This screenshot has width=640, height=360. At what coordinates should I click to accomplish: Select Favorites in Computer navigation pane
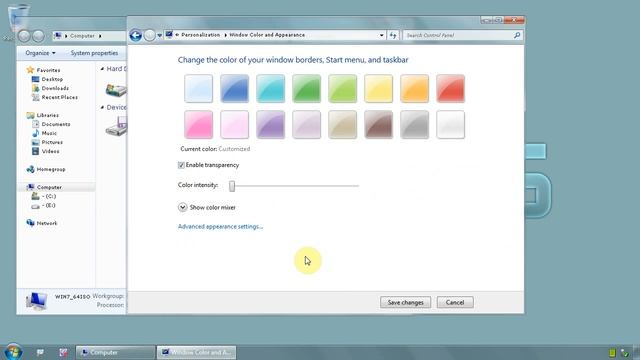pyautogui.click(x=48, y=70)
